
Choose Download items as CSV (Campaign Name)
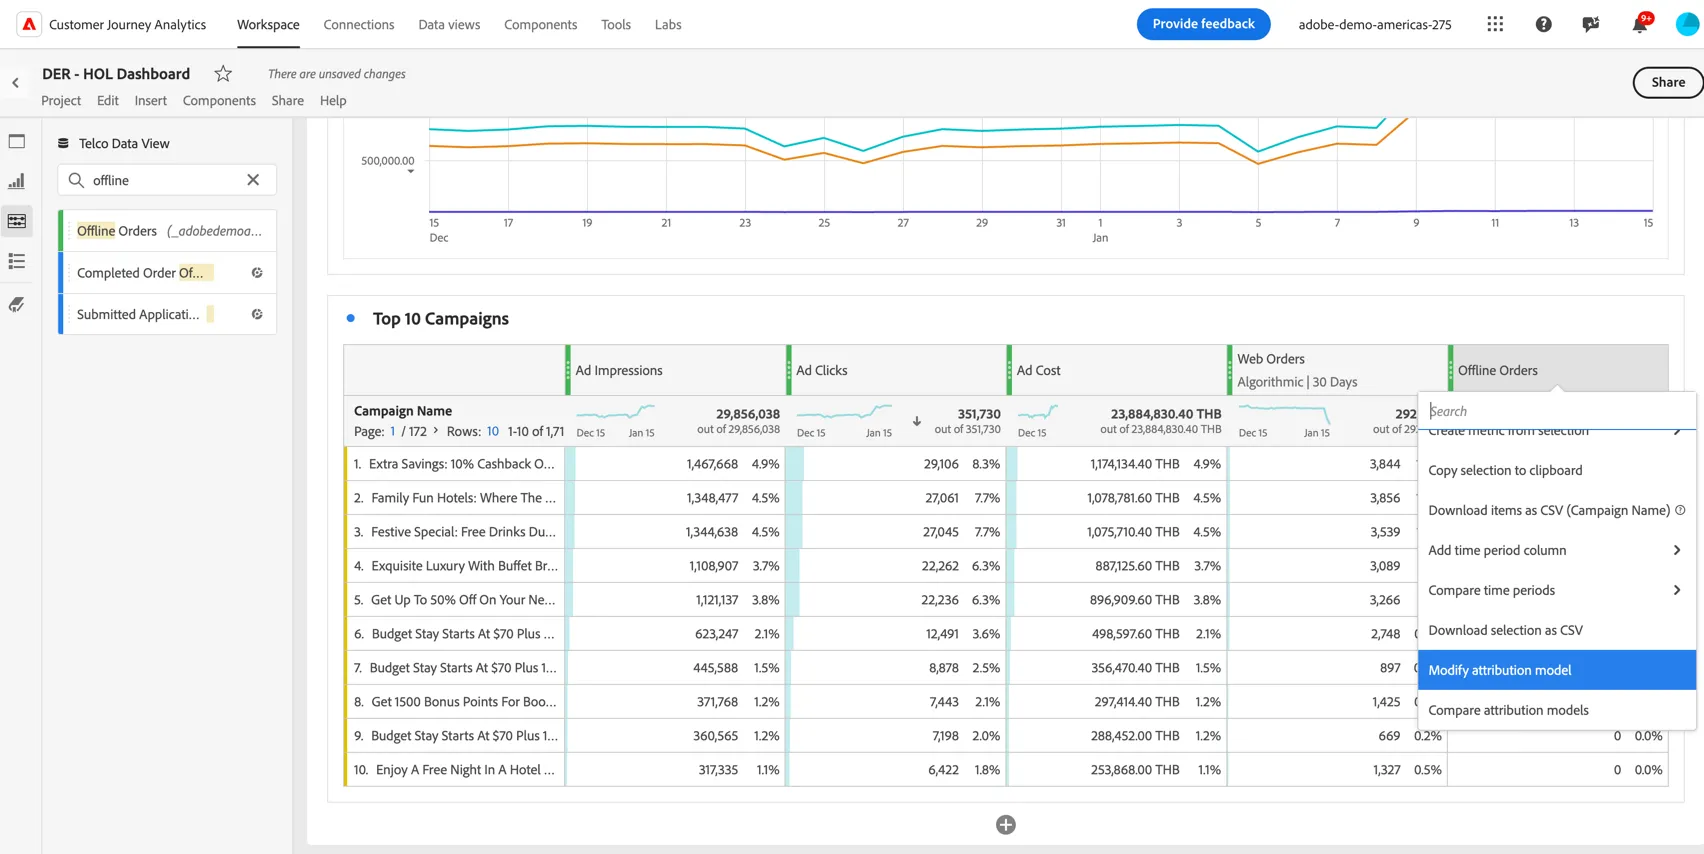click(x=1556, y=510)
